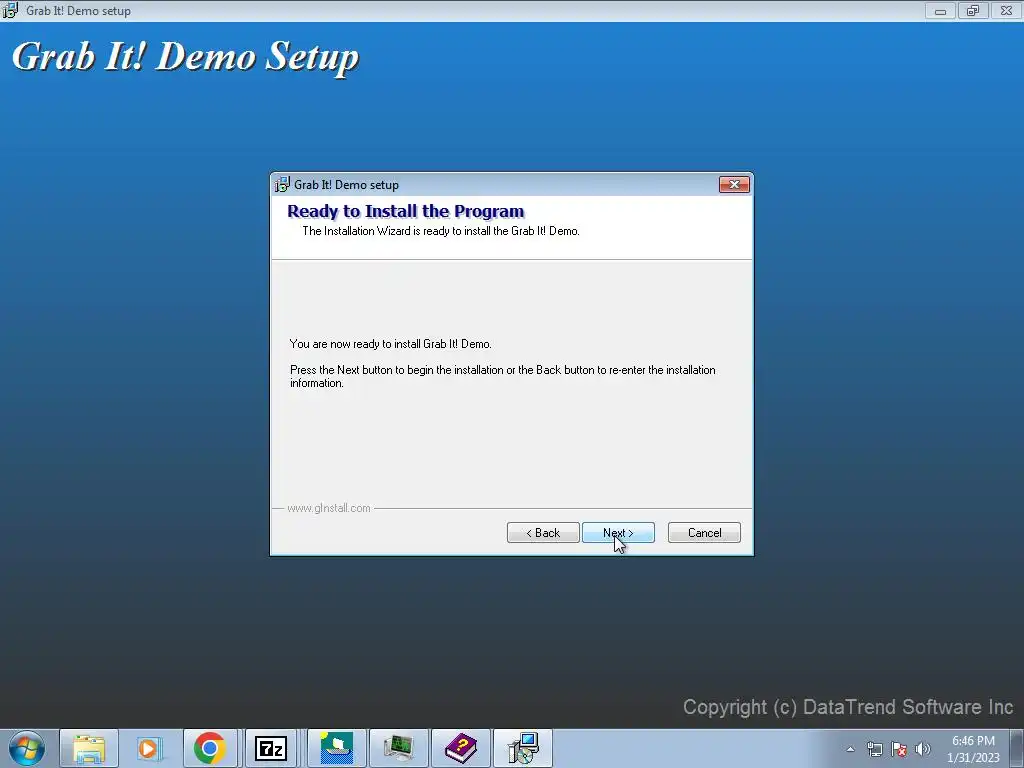Open the clock showing 6:46 PM
Screen dimensions: 1024x768
tap(973, 749)
